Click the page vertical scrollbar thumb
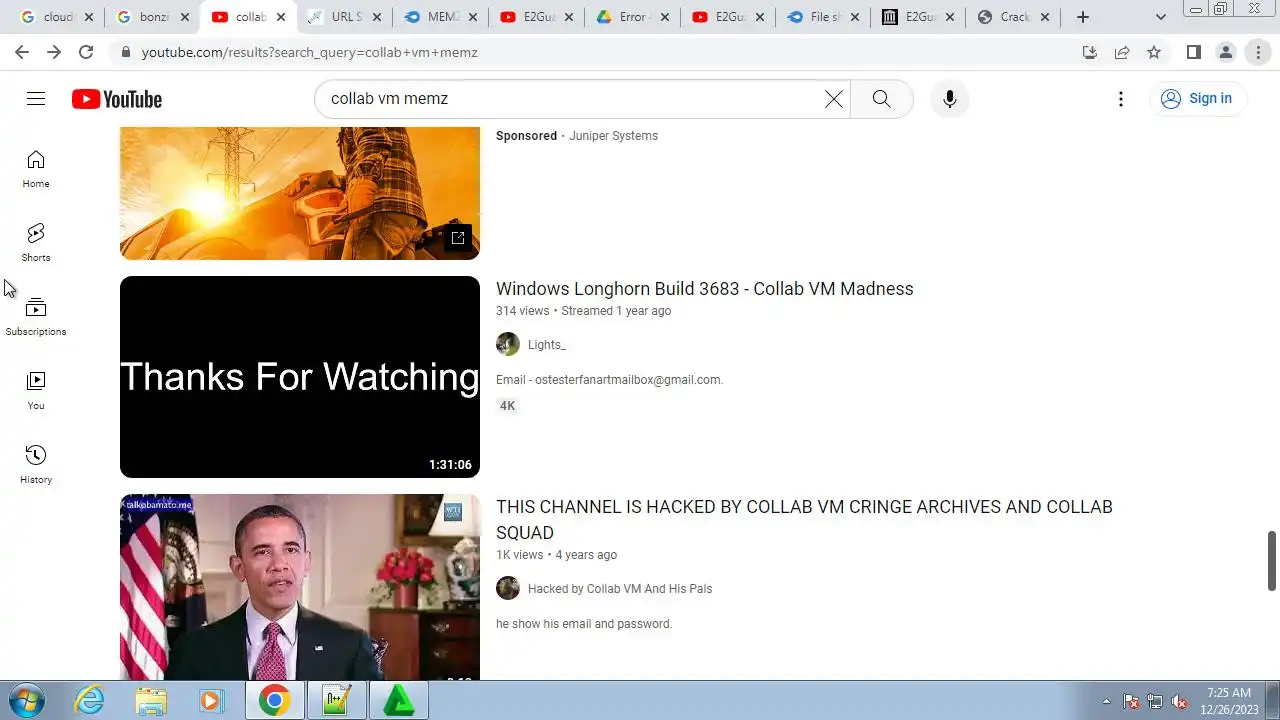The width and height of the screenshot is (1280, 720). [x=1272, y=561]
